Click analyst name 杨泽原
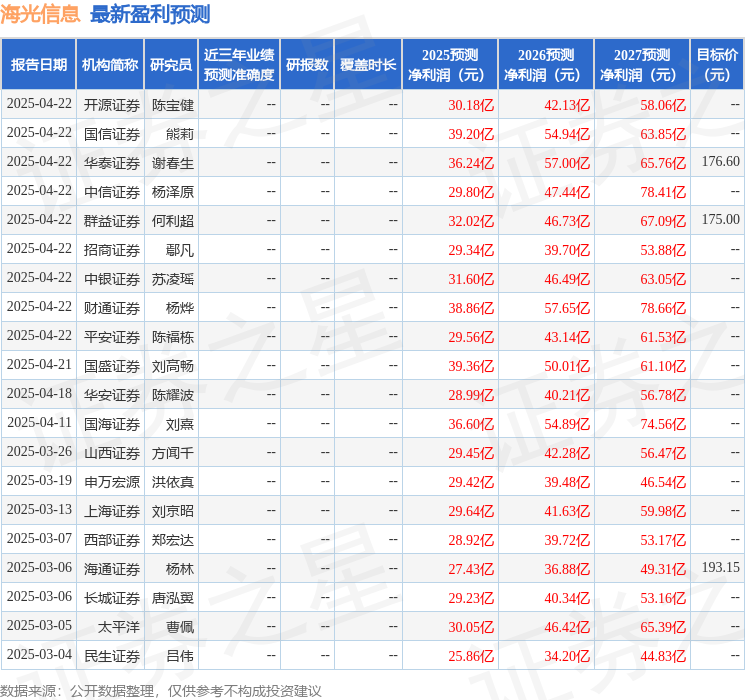Screen dimensions: 745x700 [172, 192]
